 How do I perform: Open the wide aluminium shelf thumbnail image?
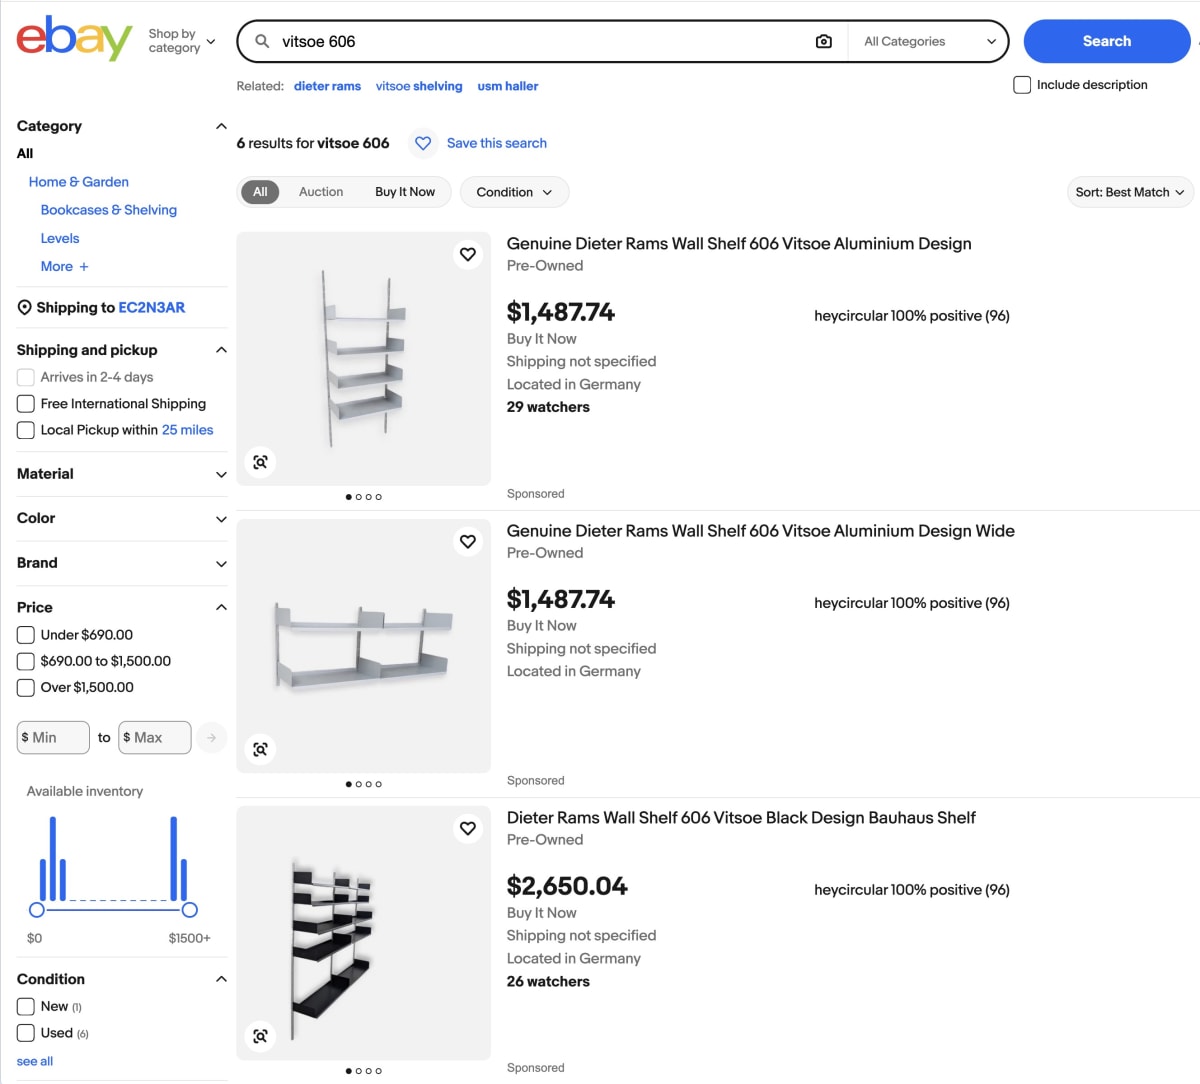[x=364, y=646]
